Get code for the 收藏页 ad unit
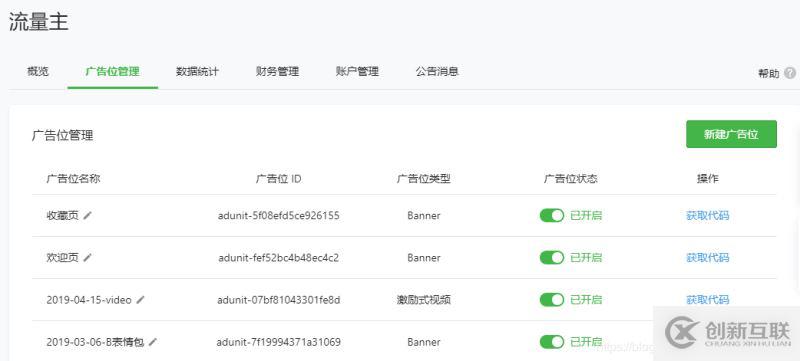This screenshot has width=800, height=361. pos(708,216)
